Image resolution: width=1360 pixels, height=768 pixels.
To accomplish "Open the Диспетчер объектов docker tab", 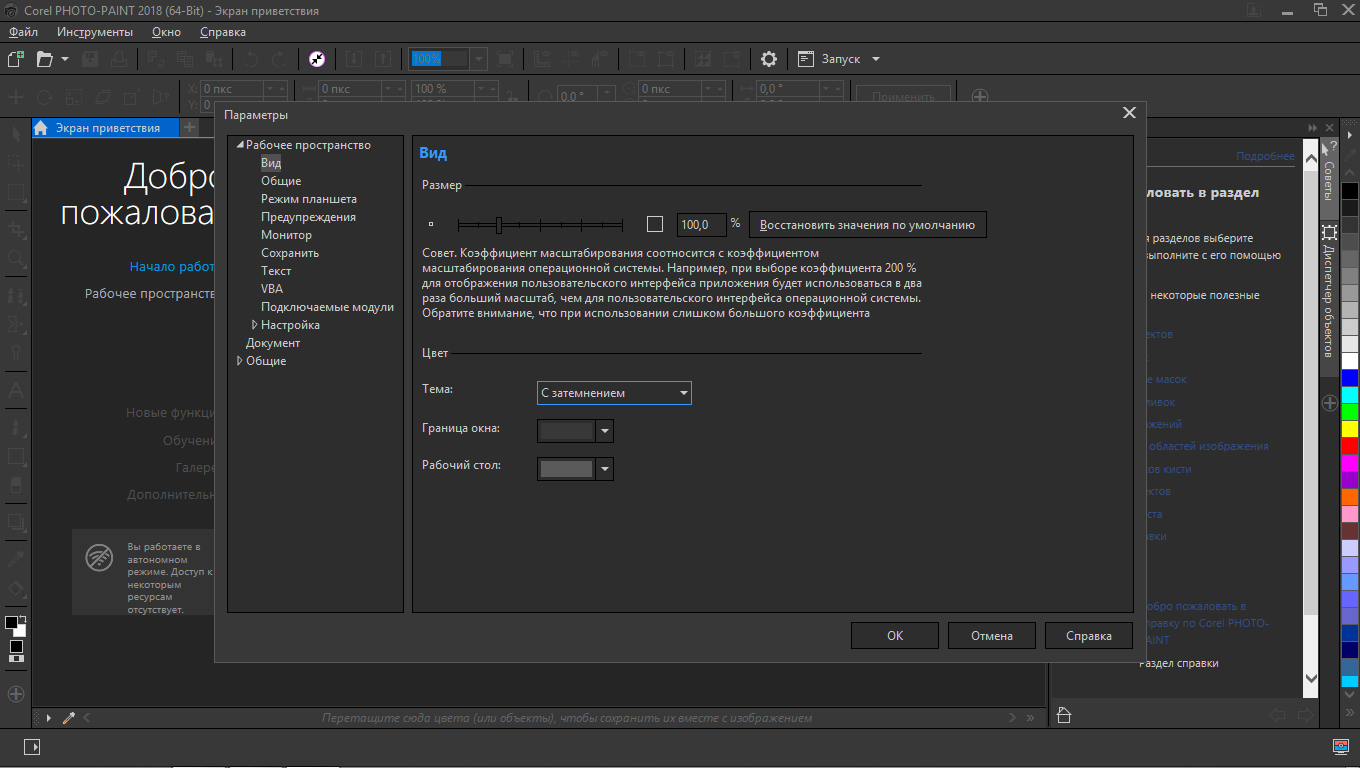I will [1329, 298].
